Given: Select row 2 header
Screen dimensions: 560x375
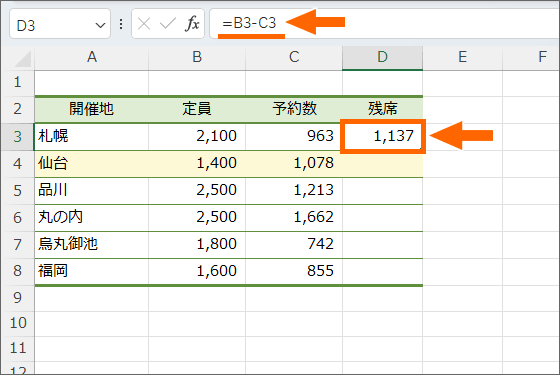Looking at the screenshot, I should pyautogui.click(x=18, y=109).
